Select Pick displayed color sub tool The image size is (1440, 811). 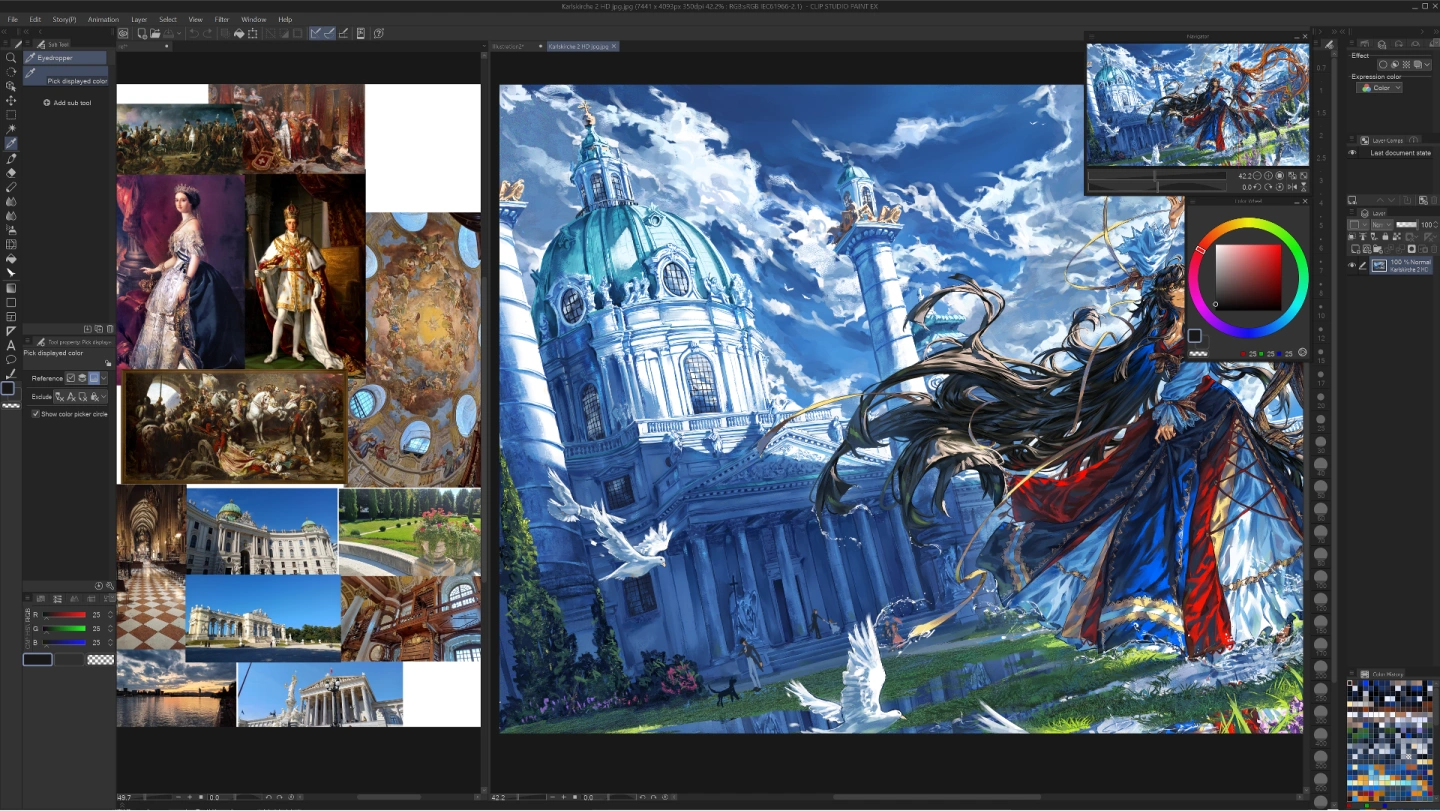(x=65, y=75)
